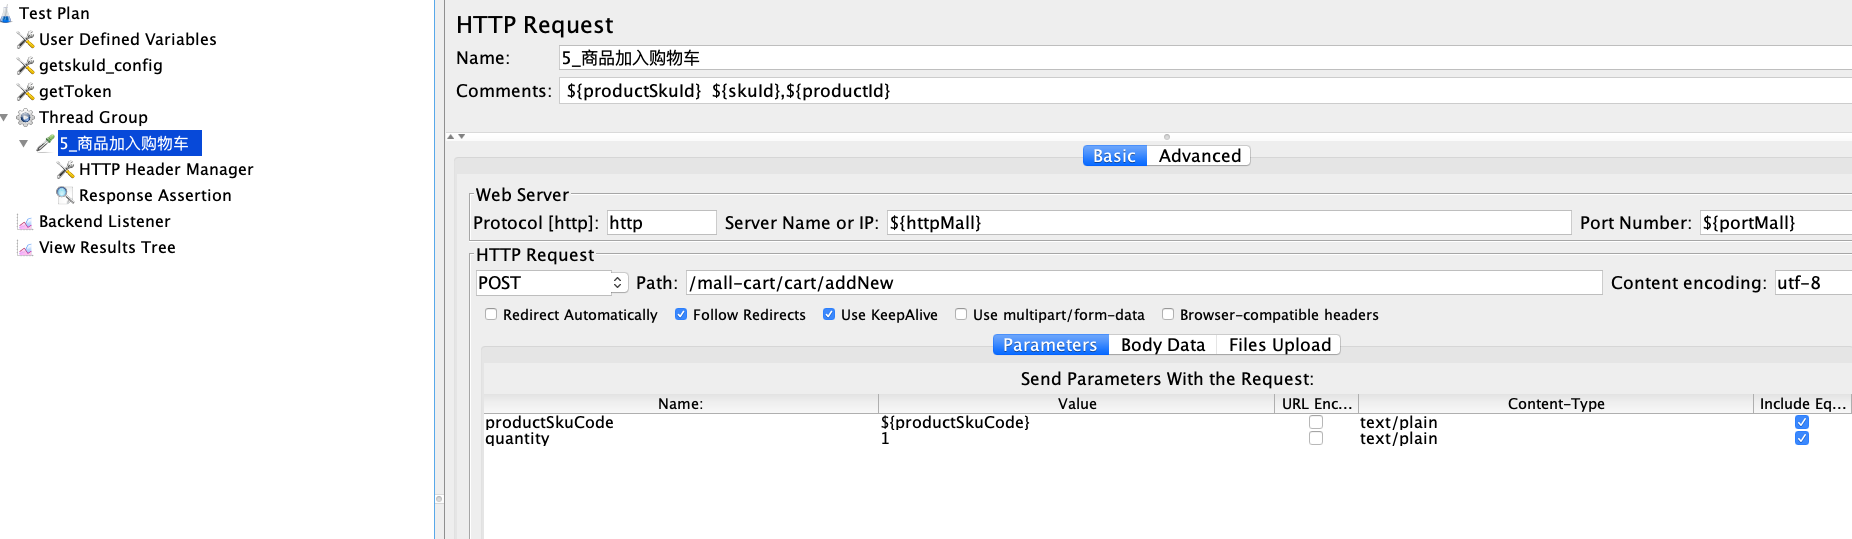This screenshot has height=539, width=1852.
Task: Open the POST method dropdown
Action: click(618, 283)
